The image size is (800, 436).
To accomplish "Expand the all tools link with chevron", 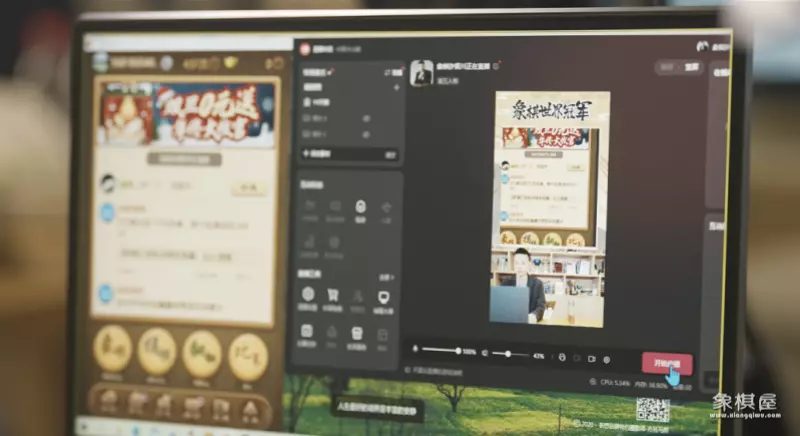I will click(x=386, y=277).
